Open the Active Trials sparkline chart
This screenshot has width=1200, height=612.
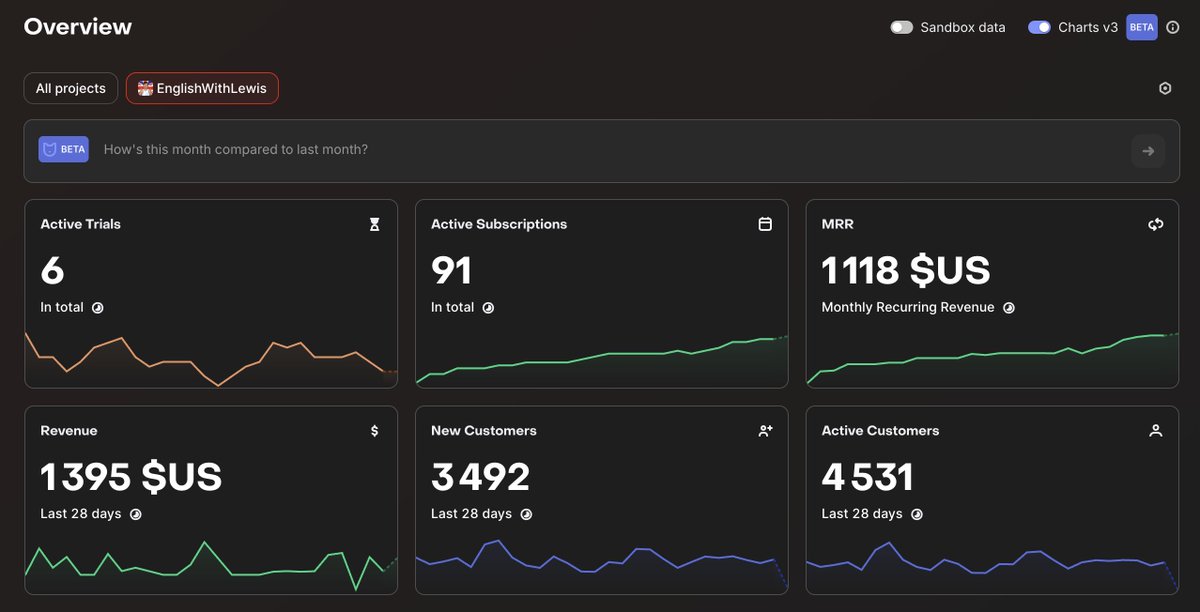(211, 358)
